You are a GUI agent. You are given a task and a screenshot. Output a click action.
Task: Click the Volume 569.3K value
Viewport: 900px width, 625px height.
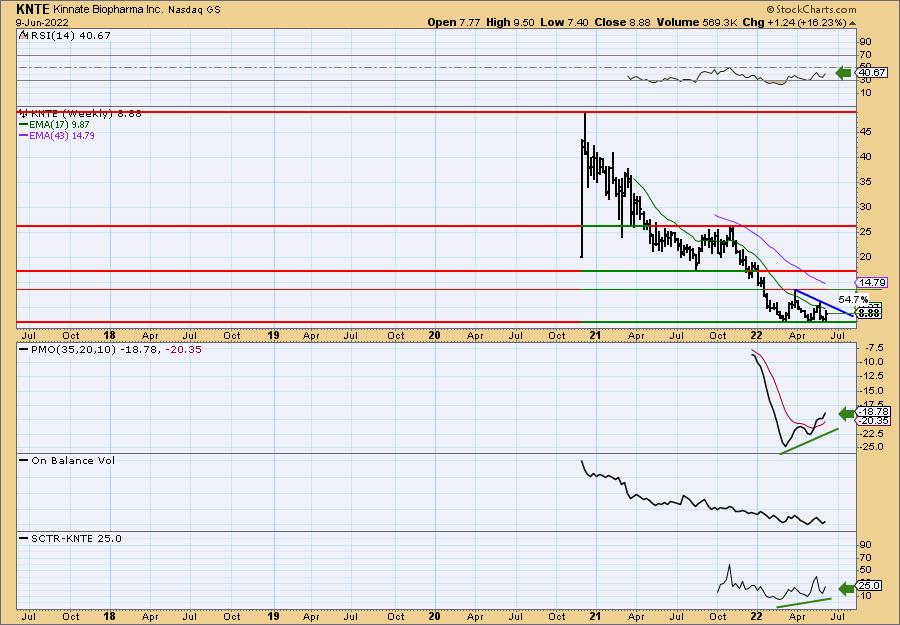697,22
